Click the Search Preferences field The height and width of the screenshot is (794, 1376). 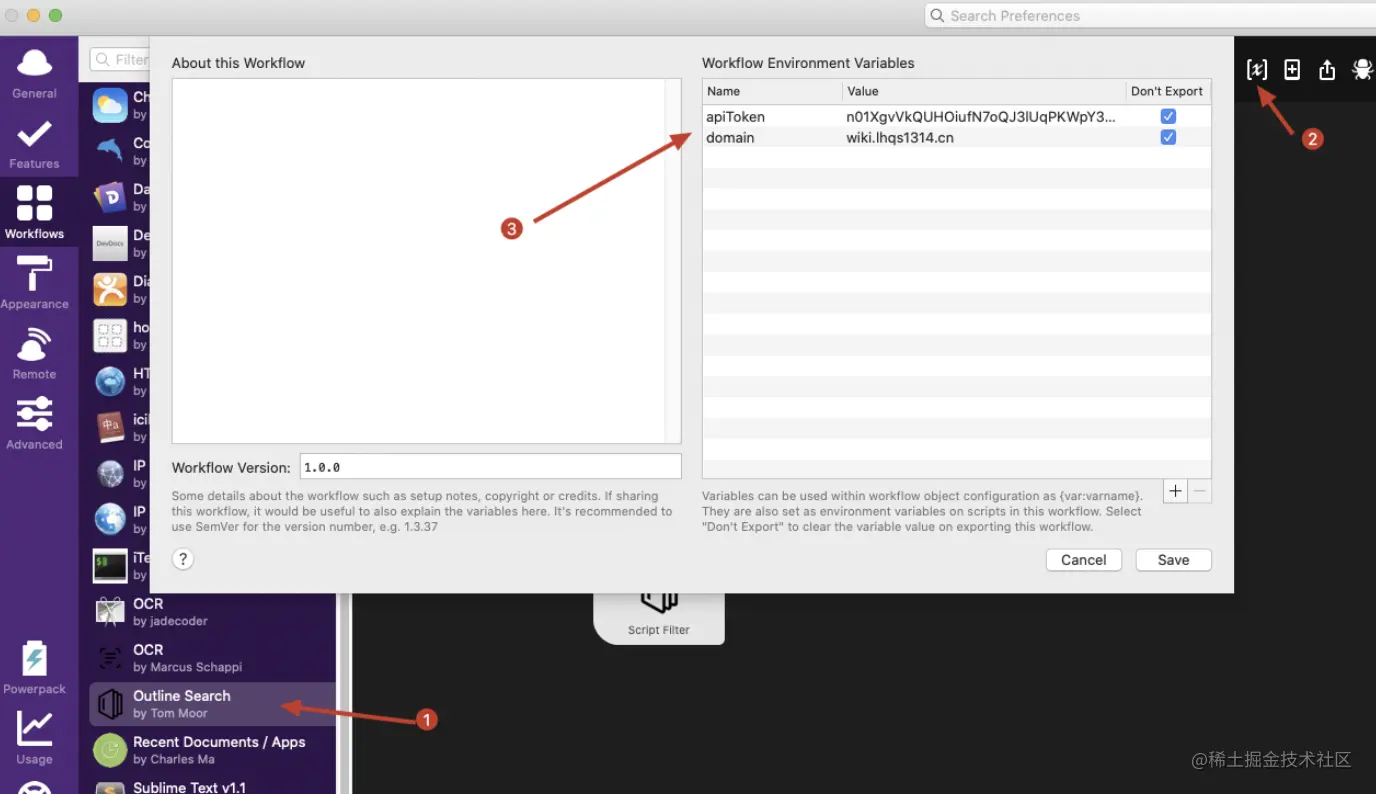1150,16
